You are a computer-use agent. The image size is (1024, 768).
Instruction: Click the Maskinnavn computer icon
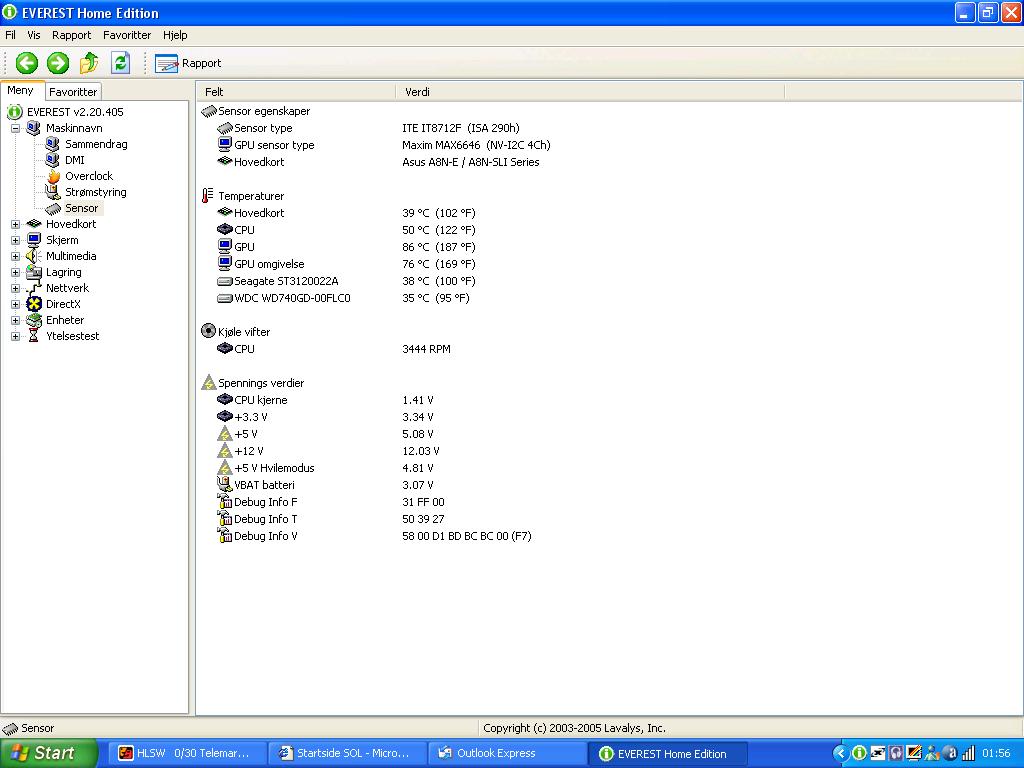tap(34, 128)
